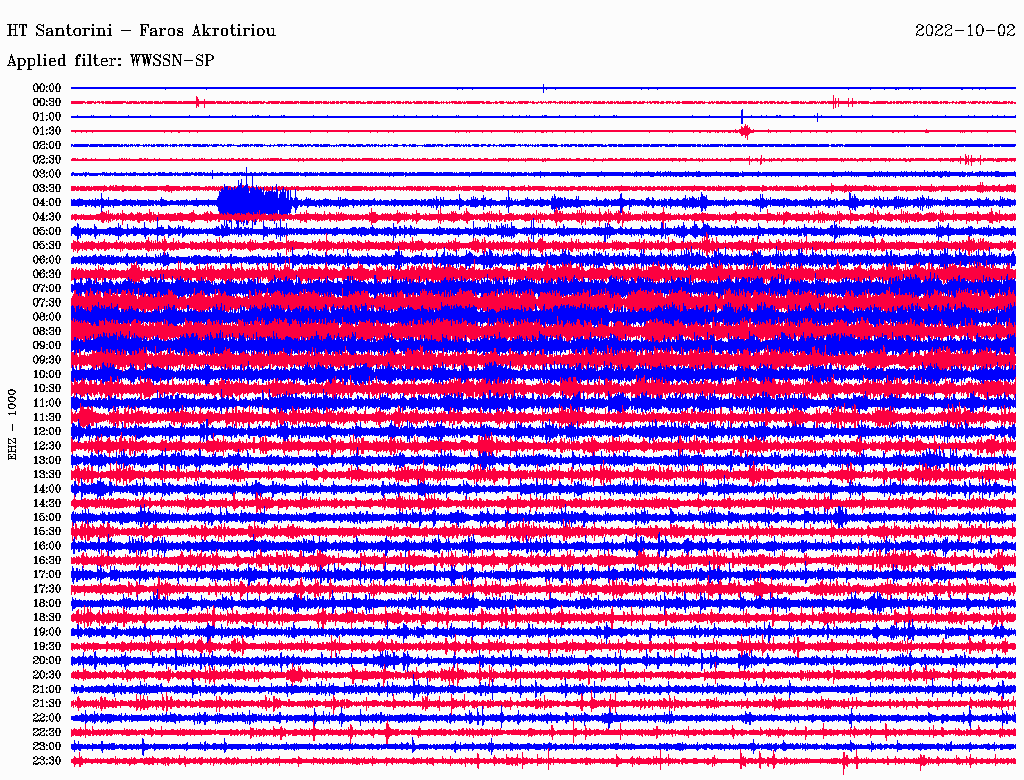Select the 12:00 time label
This screenshot has height=780, width=1024.
(x=47, y=431)
